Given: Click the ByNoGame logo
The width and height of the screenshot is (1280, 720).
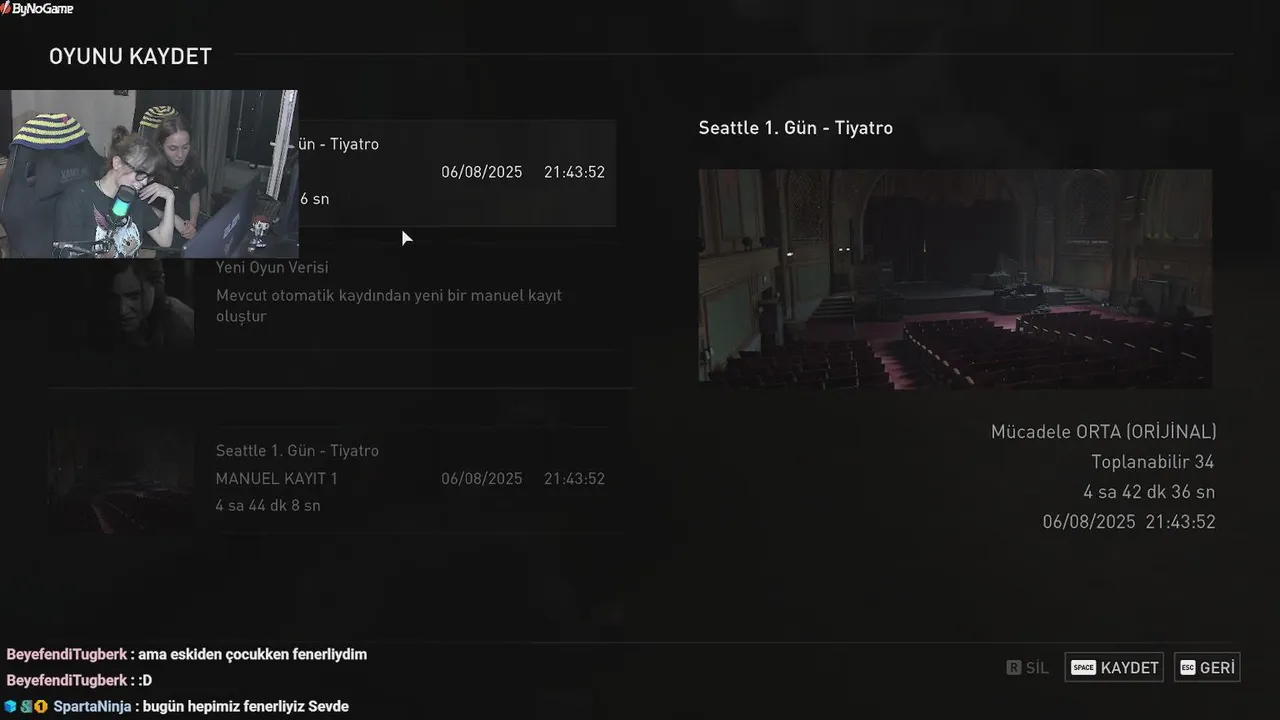Looking at the screenshot, I should pos(37,9).
